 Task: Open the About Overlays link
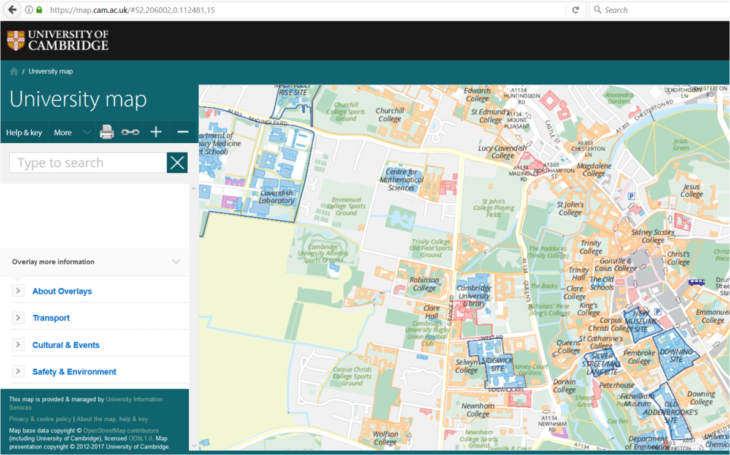click(x=62, y=291)
